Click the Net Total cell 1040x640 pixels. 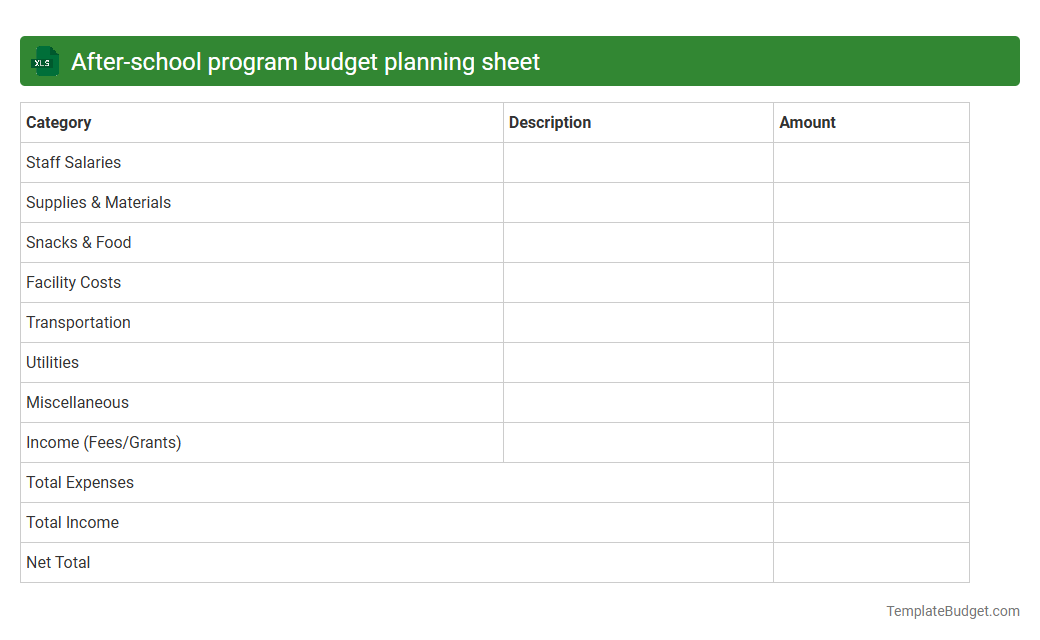[58, 562]
